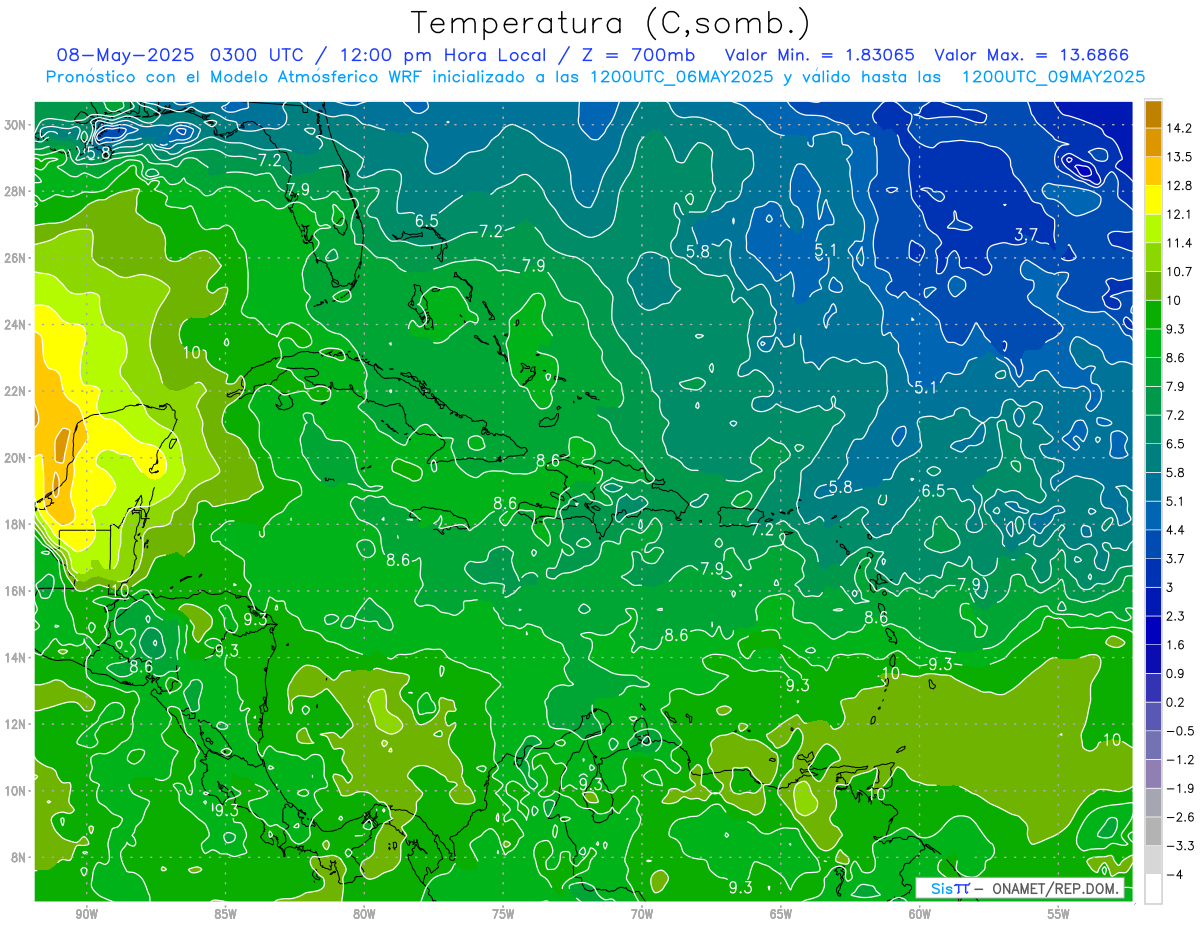The width and height of the screenshot is (1200, 927).
Task: Click the "8N" latitude axis label
Action: [18, 857]
